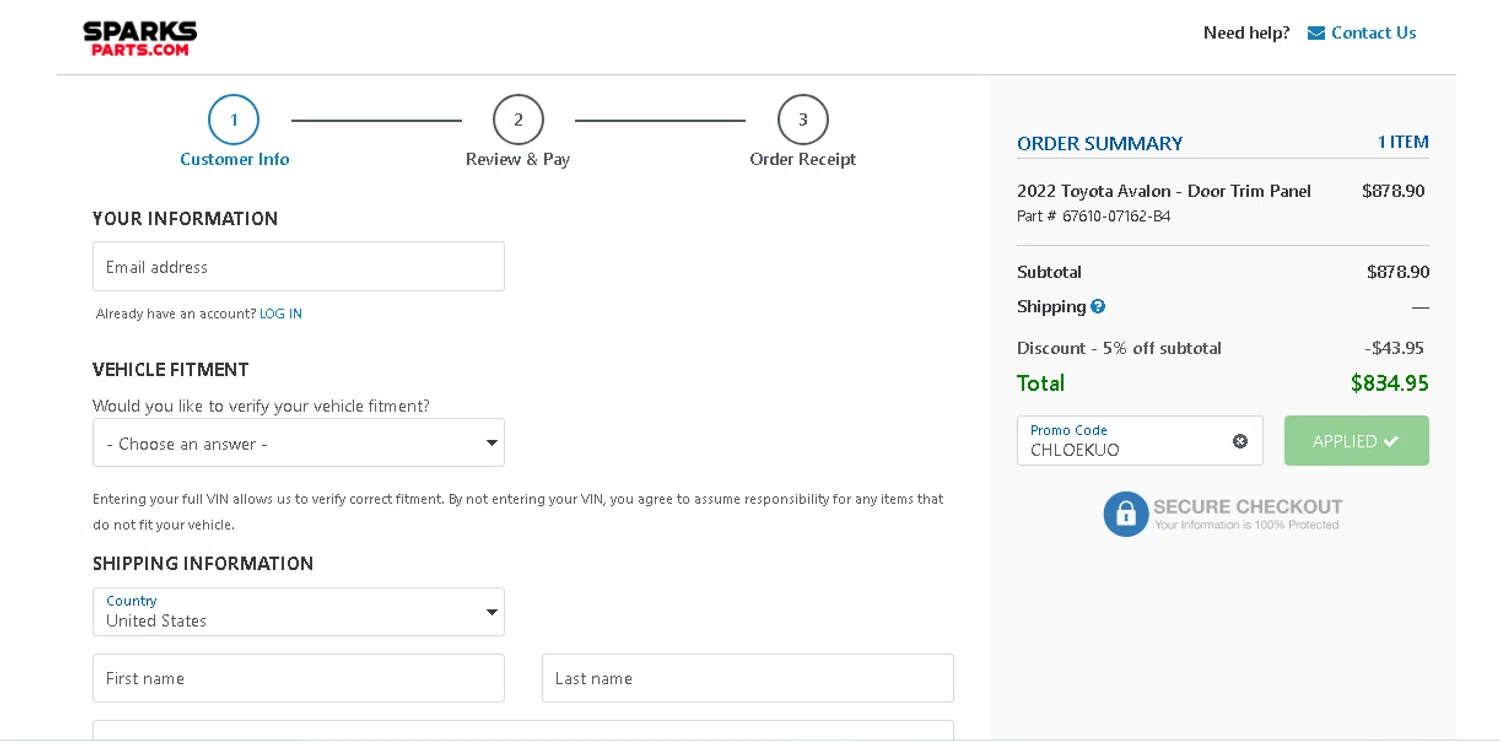Click the Total amount $834.95
The width and height of the screenshot is (1500, 741).
(x=1389, y=383)
